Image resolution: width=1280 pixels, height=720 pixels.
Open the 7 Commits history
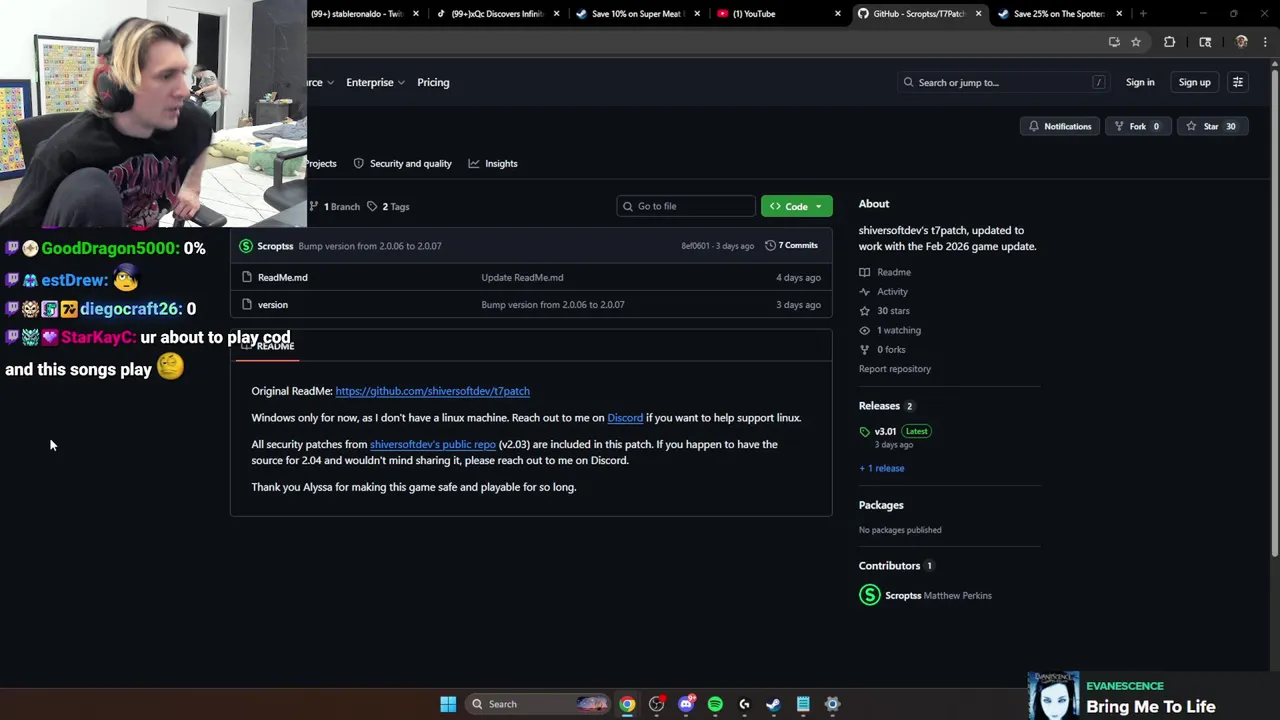pos(791,245)
